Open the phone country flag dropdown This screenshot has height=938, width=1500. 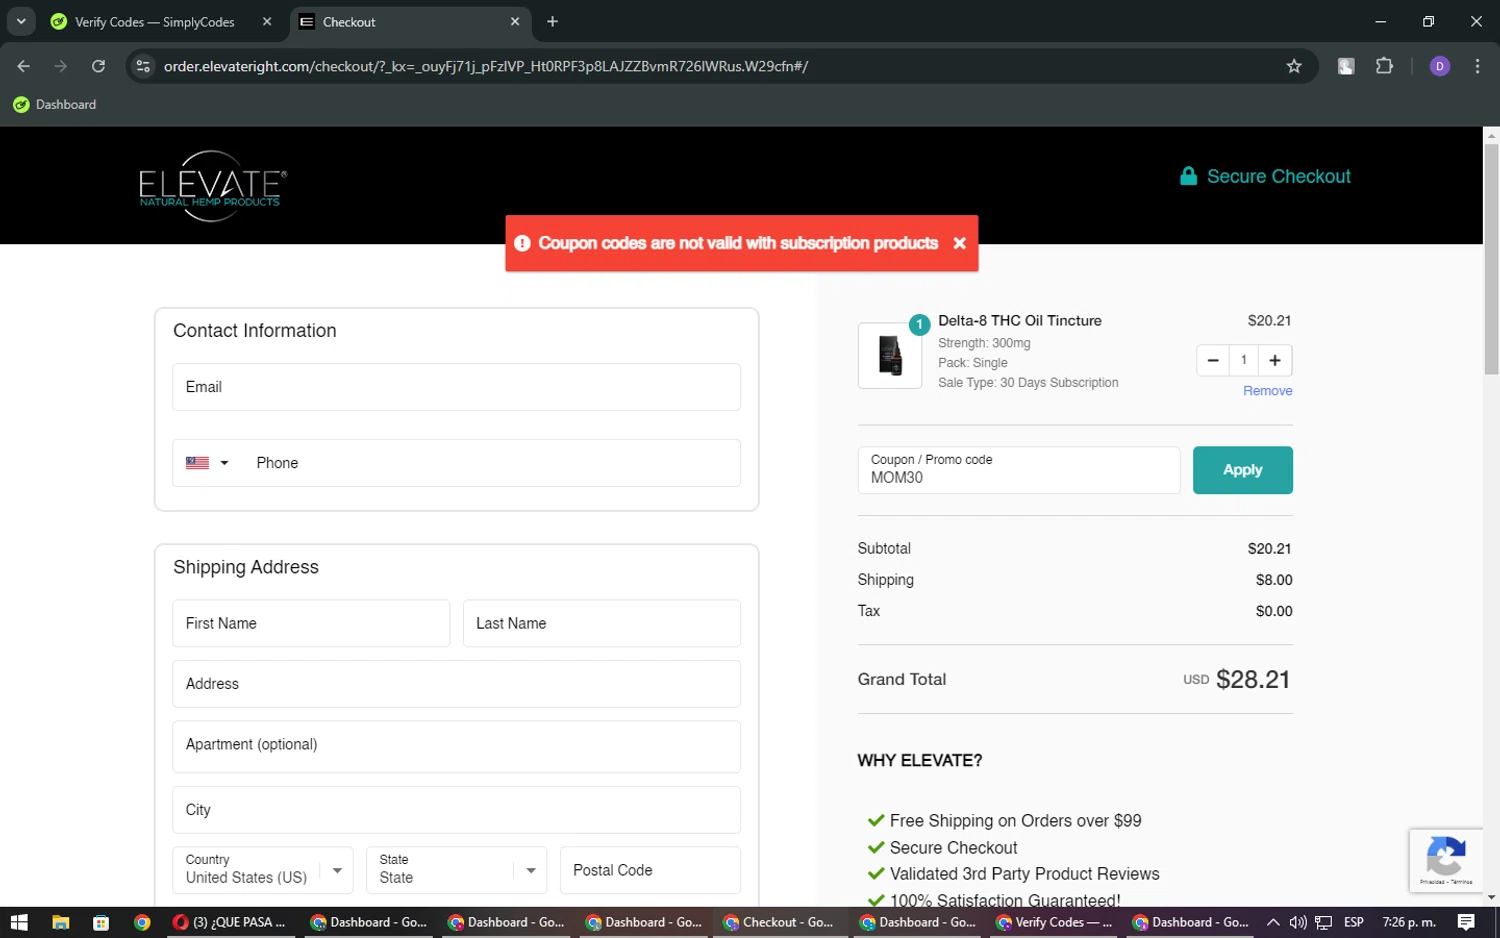click(x=207, y=463)
